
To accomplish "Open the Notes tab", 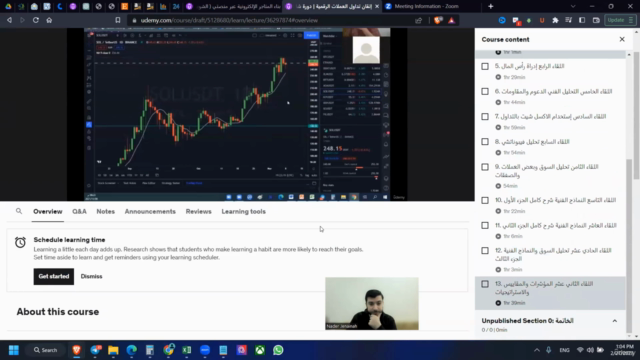I will 105,211.
